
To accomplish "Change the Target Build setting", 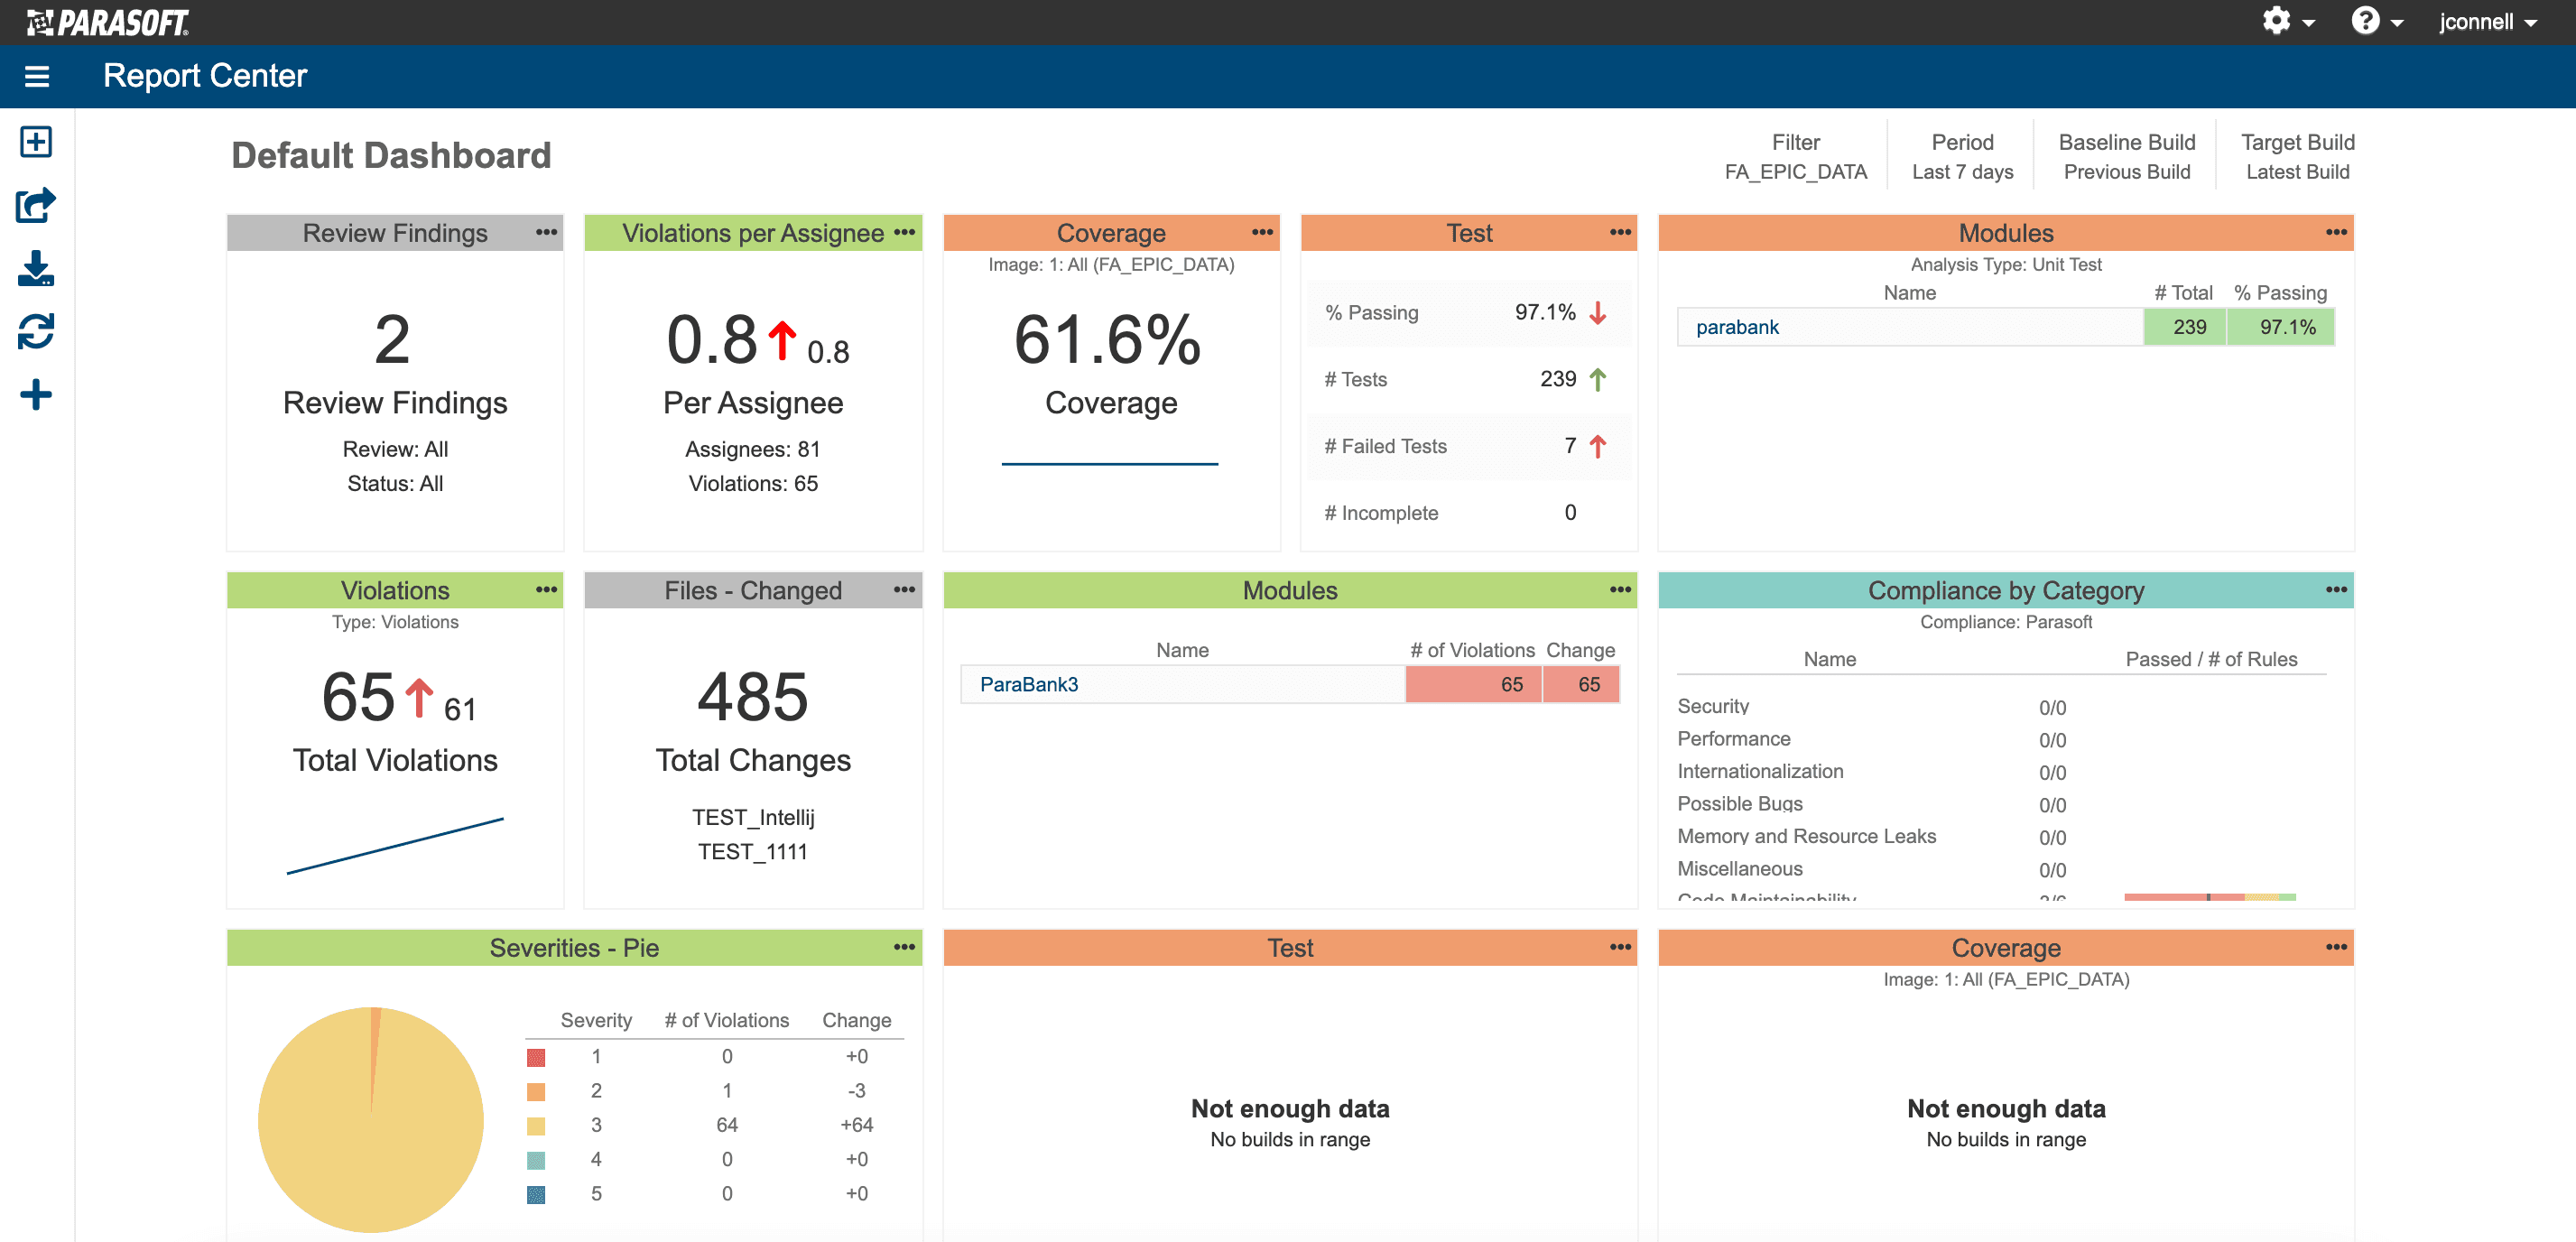I will (x=2297, y=157).
